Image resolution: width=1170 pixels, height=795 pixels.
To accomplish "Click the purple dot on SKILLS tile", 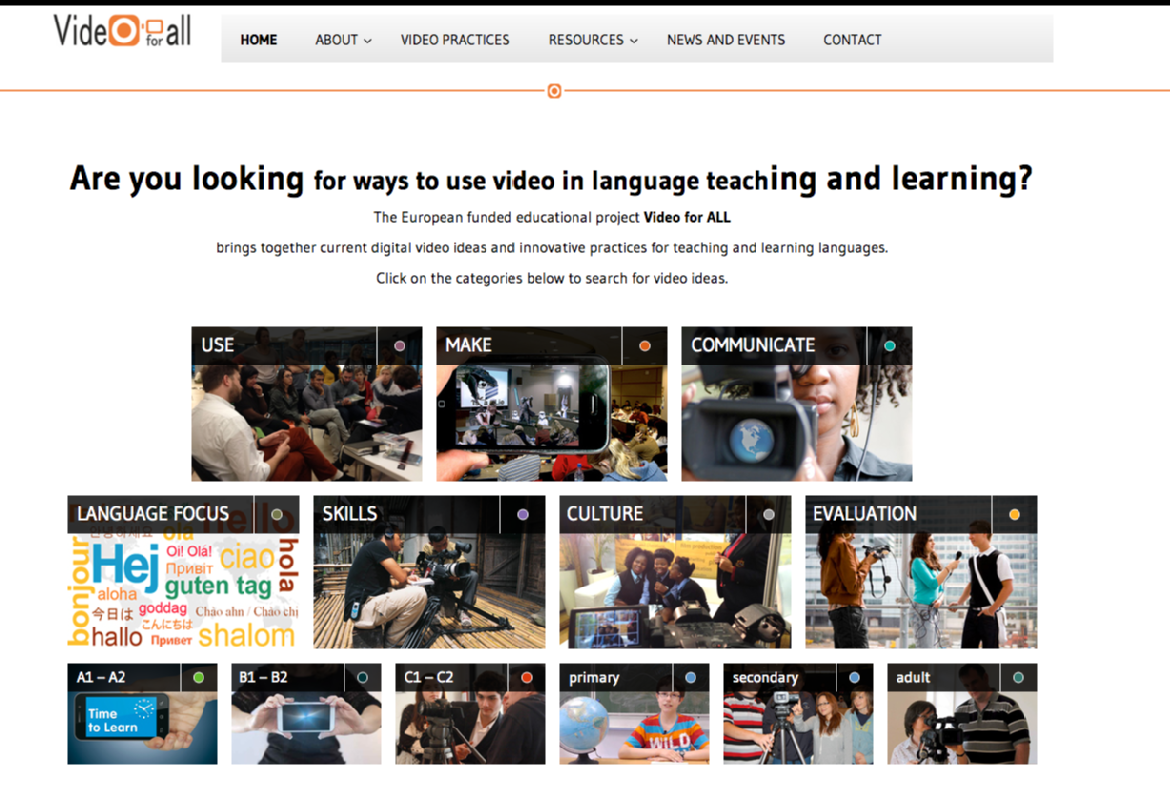I will (523, 515).
